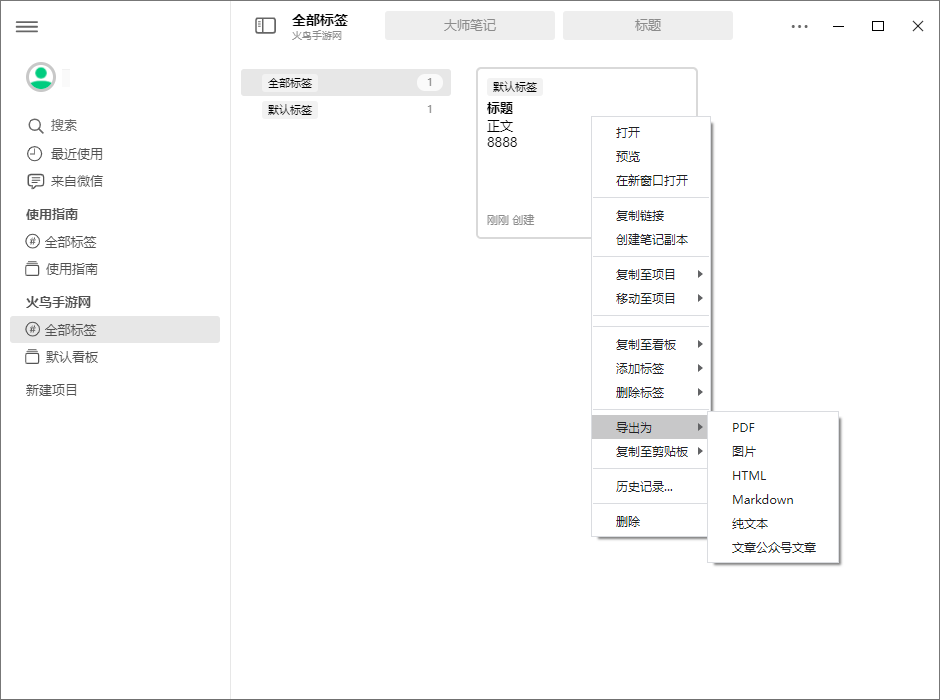The width and height of the screenshot is (940, 700).
Task: Open the hamburger menu icon
Action: (26, 26)
